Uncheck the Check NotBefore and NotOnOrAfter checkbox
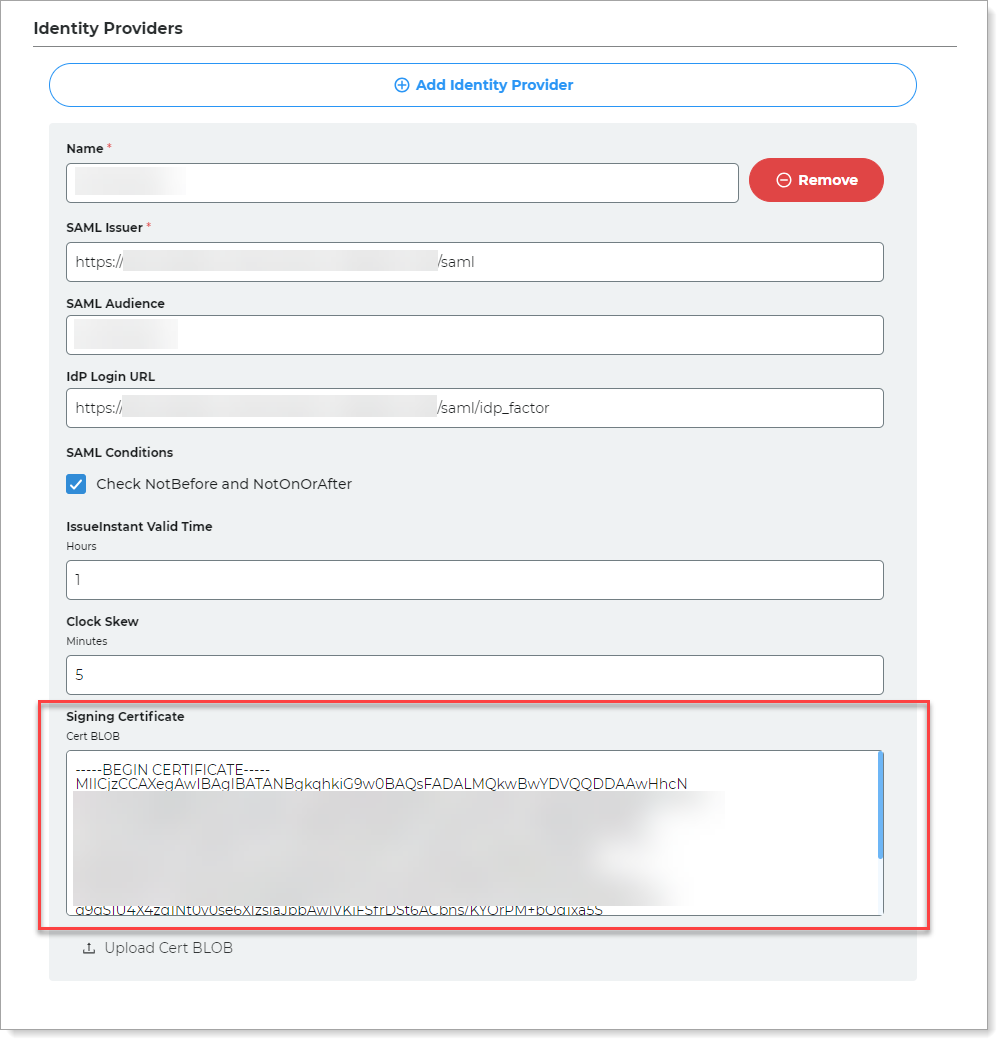Viewport: 1003px width, 1045px height. (76, 484)
